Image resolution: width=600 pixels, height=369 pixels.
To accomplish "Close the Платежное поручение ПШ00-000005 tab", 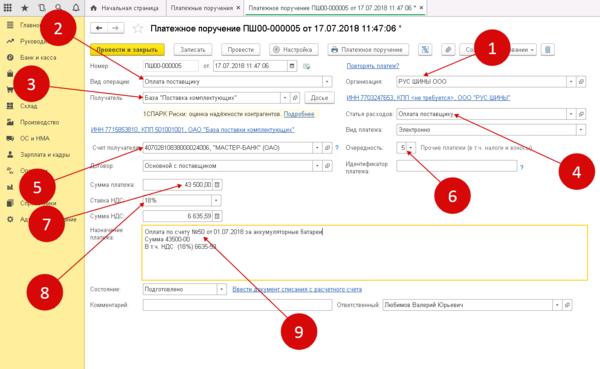I will (x=421, y=8).
